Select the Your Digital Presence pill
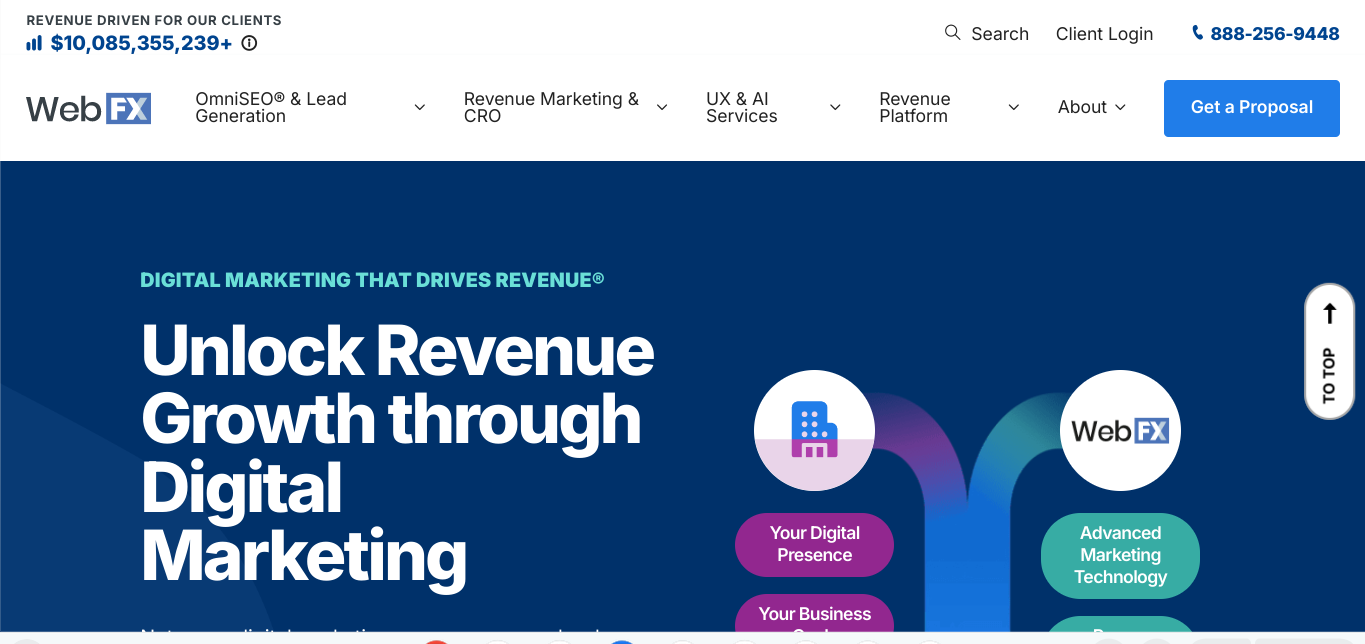 pyautogui.click(x=814, y=544)
